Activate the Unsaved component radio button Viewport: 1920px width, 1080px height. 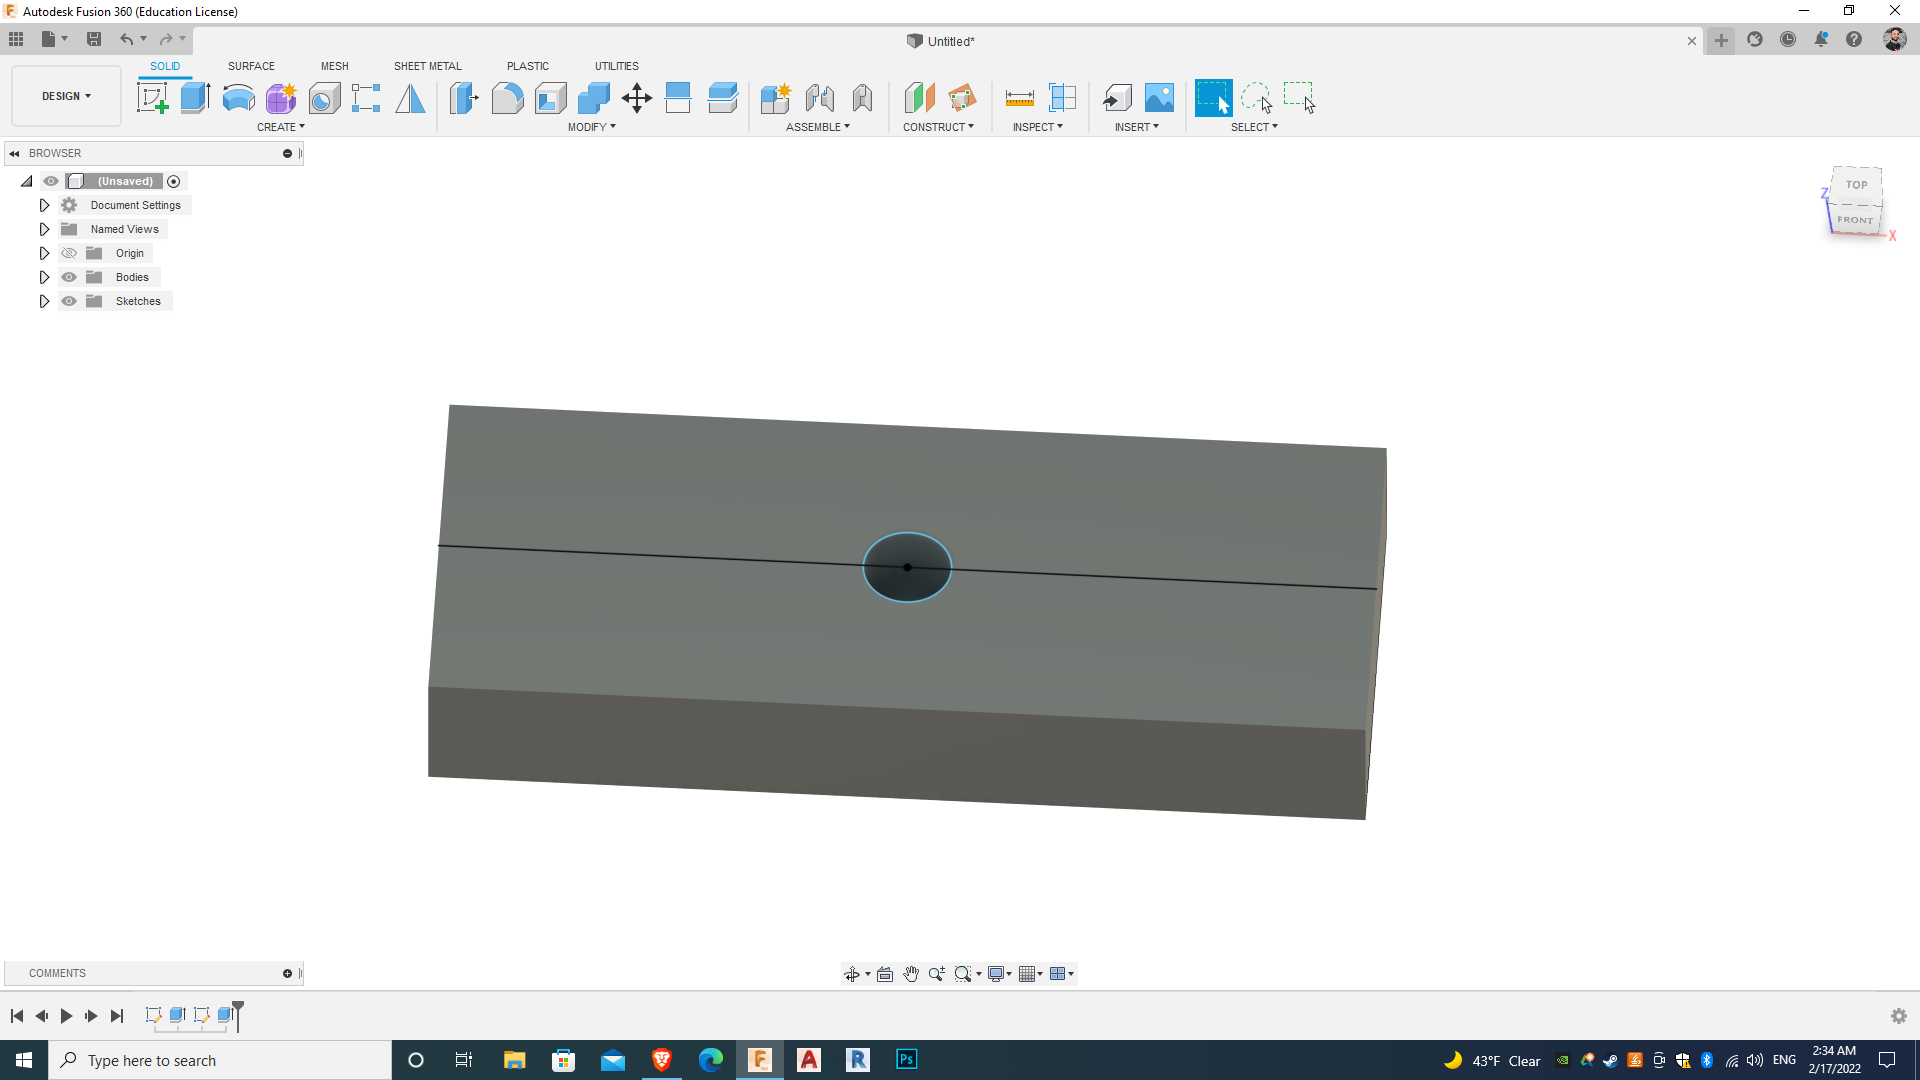pos(174,181)
